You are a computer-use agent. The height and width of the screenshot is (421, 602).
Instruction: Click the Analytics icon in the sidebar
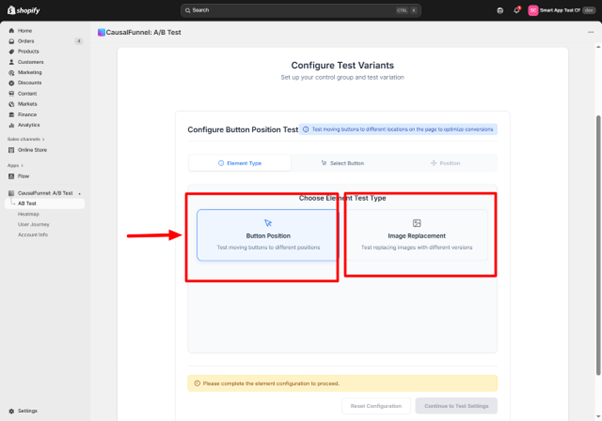click(x=12, y=125)
